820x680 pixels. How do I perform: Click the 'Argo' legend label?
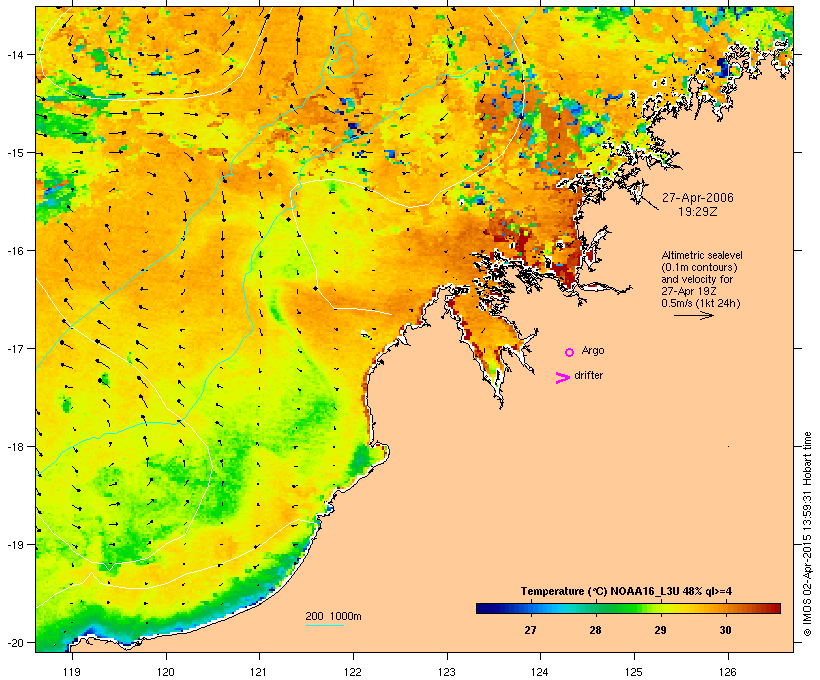click(593, 350)
